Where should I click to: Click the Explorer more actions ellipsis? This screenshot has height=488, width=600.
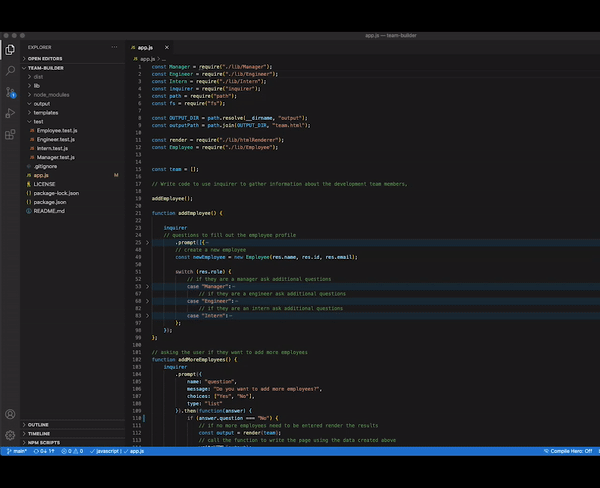tap(114, 47)
